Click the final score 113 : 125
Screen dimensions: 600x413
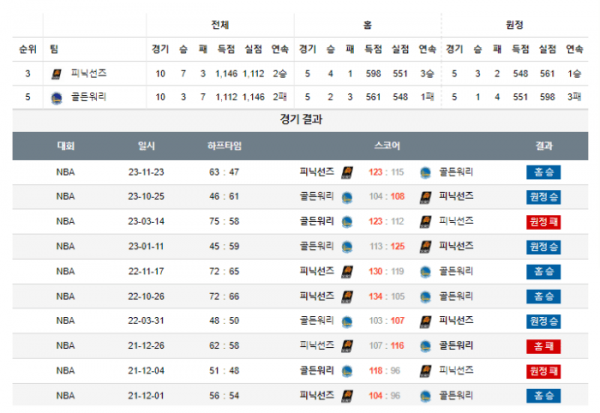[387, 246]
